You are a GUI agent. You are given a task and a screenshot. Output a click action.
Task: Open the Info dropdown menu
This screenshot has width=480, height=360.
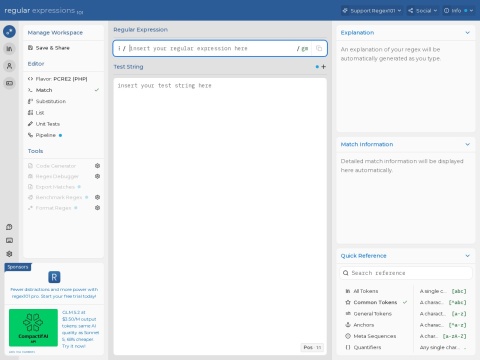(x=458, y=11)
